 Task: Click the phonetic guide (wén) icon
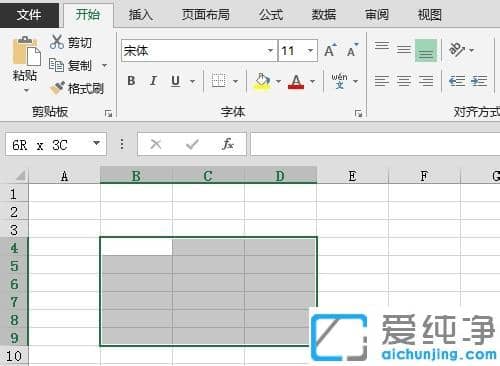[x=339, y=81]
